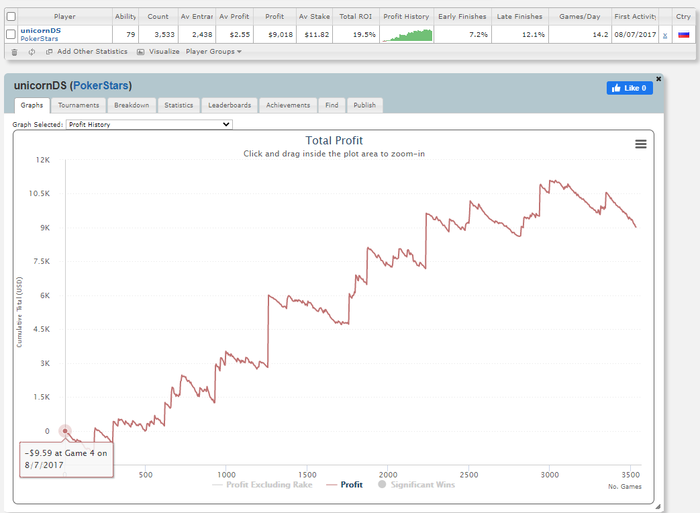
Task: Sort by the Av Stake column header
Action: tap(314, 17)
